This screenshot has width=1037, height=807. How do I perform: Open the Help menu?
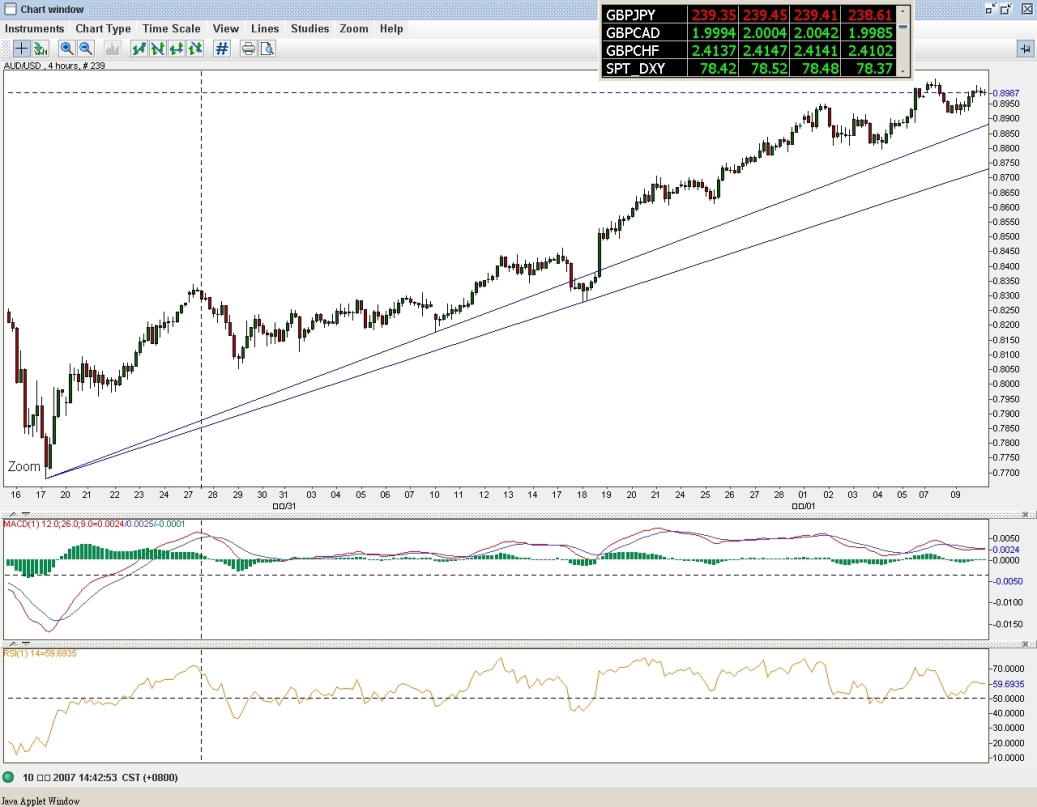(x=391, y=28)
